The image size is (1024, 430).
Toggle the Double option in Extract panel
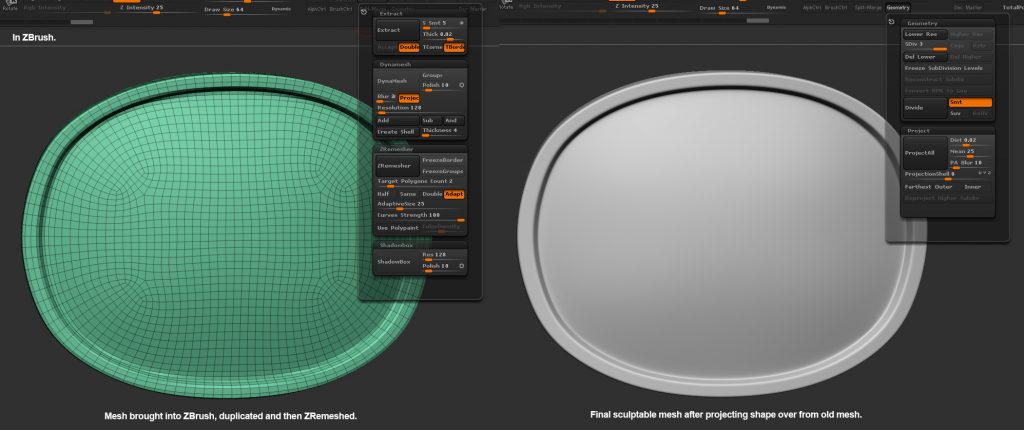tap(409, 47)
